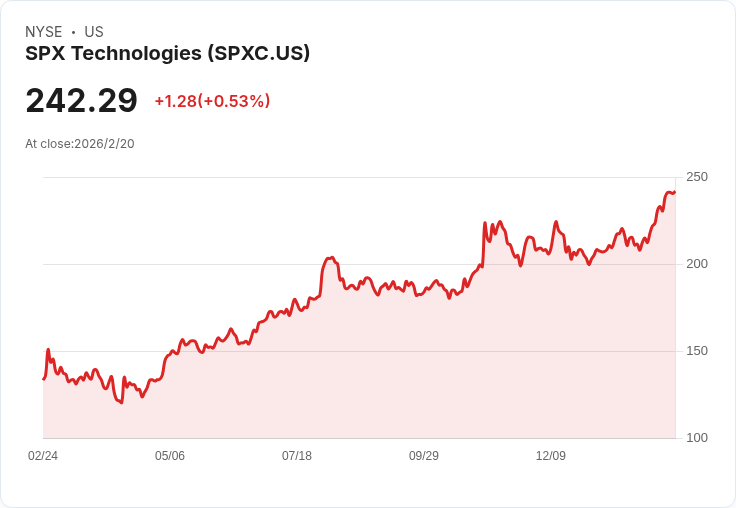Click the leftmost start of the price line
The image size is (736, 508).
pos(43,379)
